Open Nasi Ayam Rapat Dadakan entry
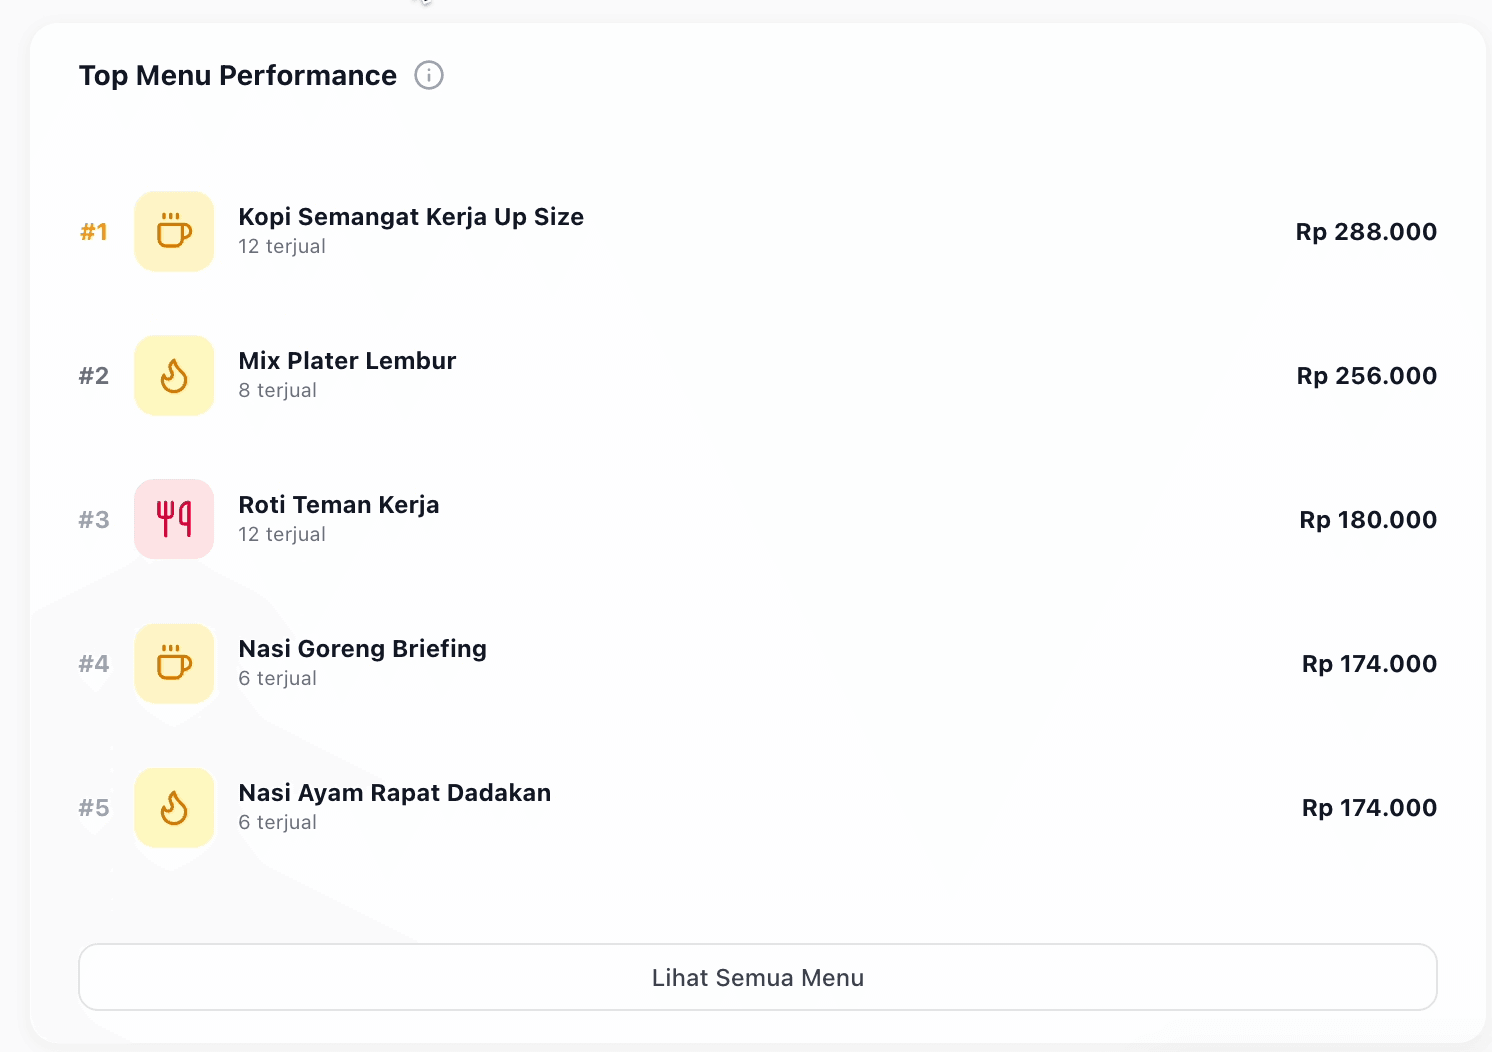The image size is (1492, 1052). coord(394,793)
